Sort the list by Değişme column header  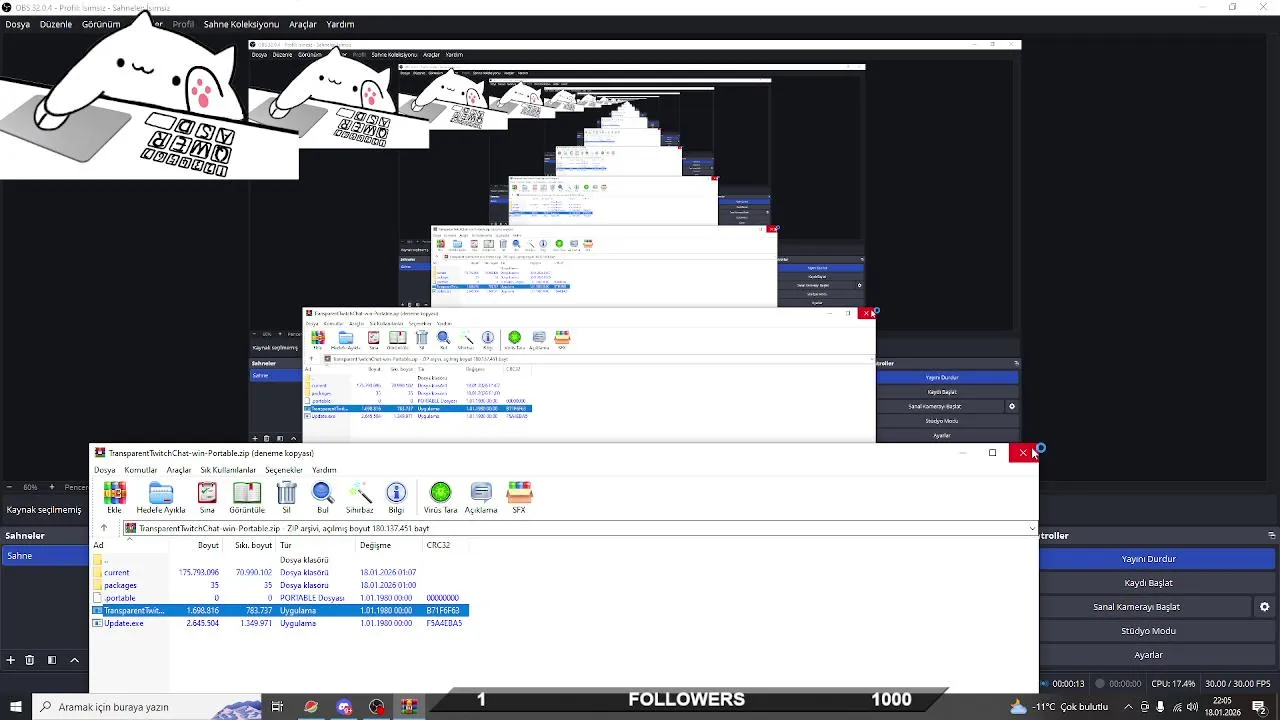point(389,545)
